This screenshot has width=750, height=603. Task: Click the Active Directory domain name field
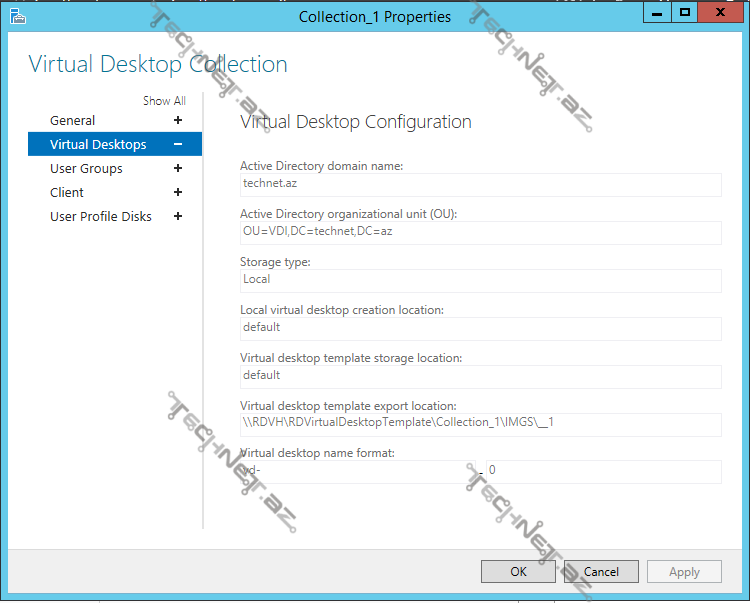[480, 184]
